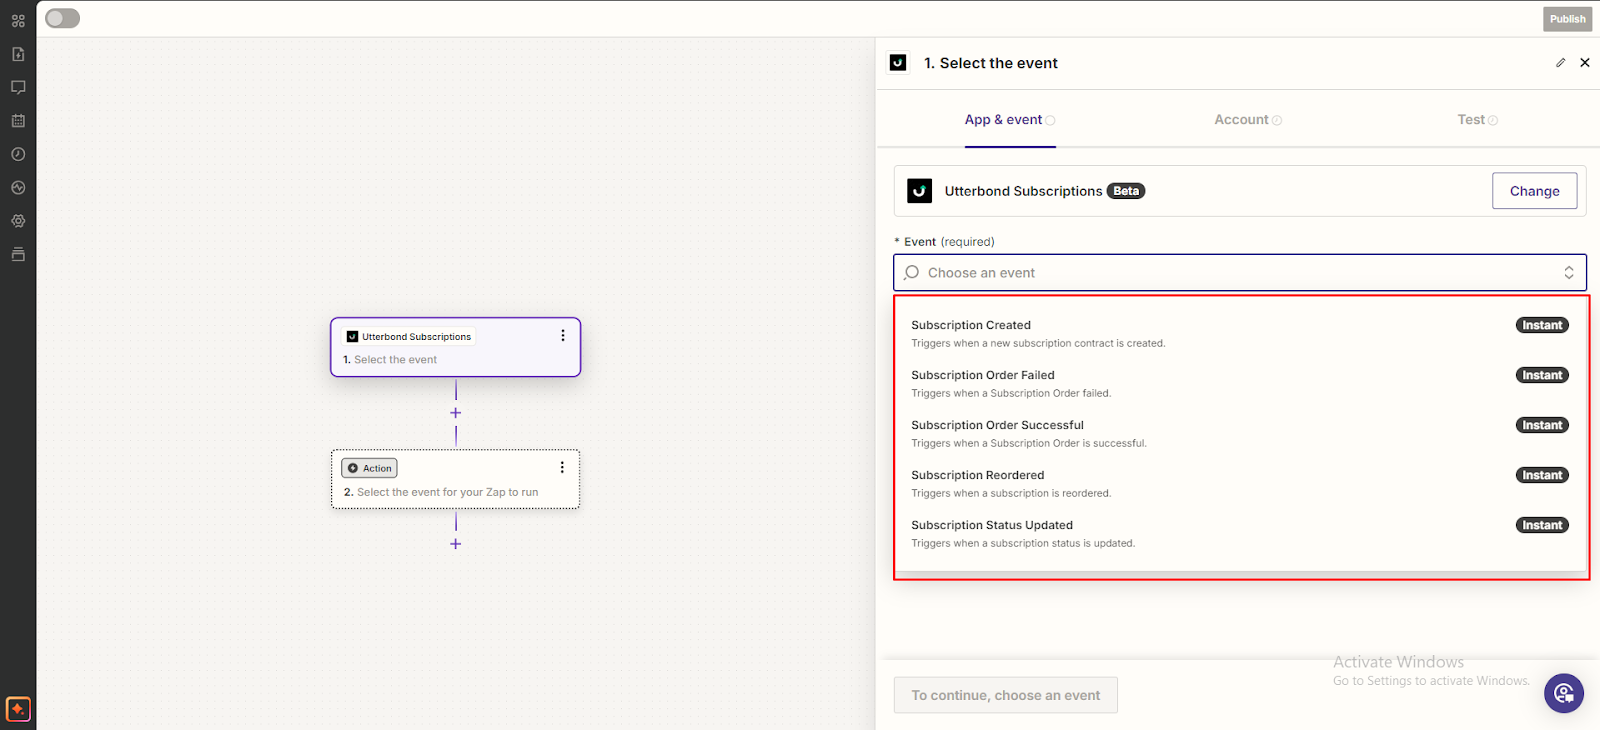This screenshot has width=1600, height=730.
Task: Open the settings gear icon in sidebar
Action: [18, 221]
